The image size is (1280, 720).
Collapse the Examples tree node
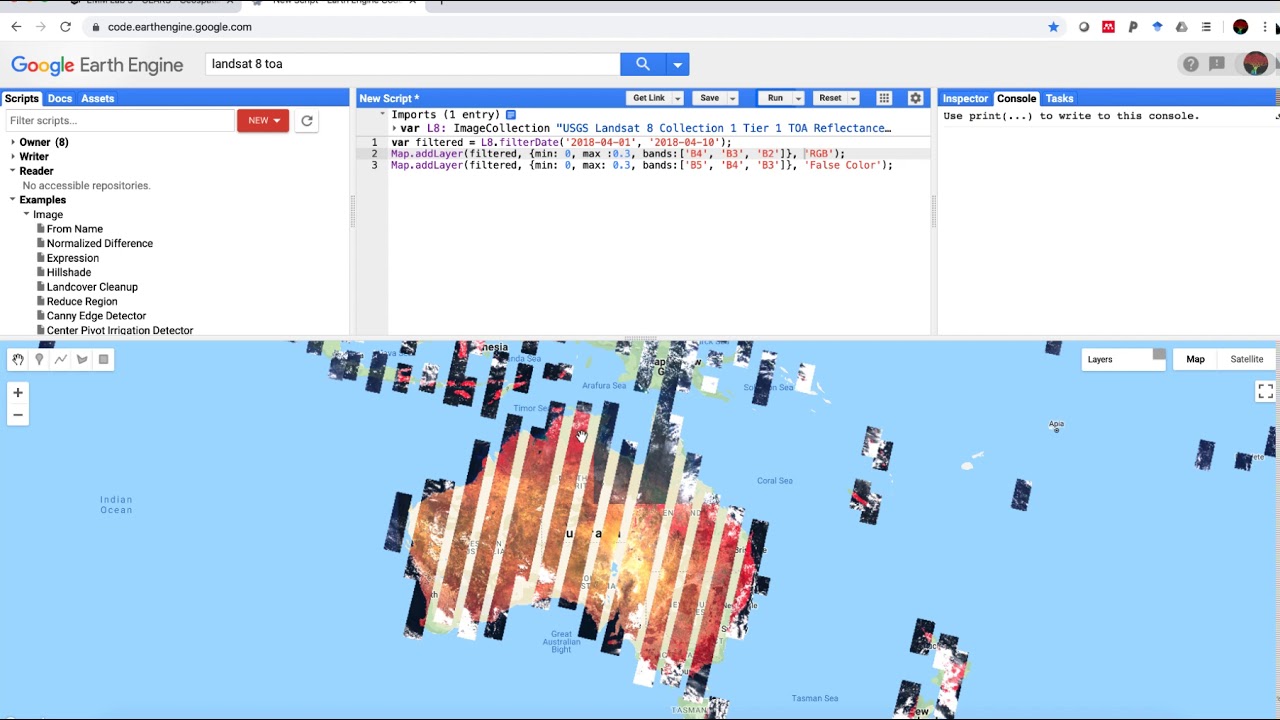(x=13, y=200)
